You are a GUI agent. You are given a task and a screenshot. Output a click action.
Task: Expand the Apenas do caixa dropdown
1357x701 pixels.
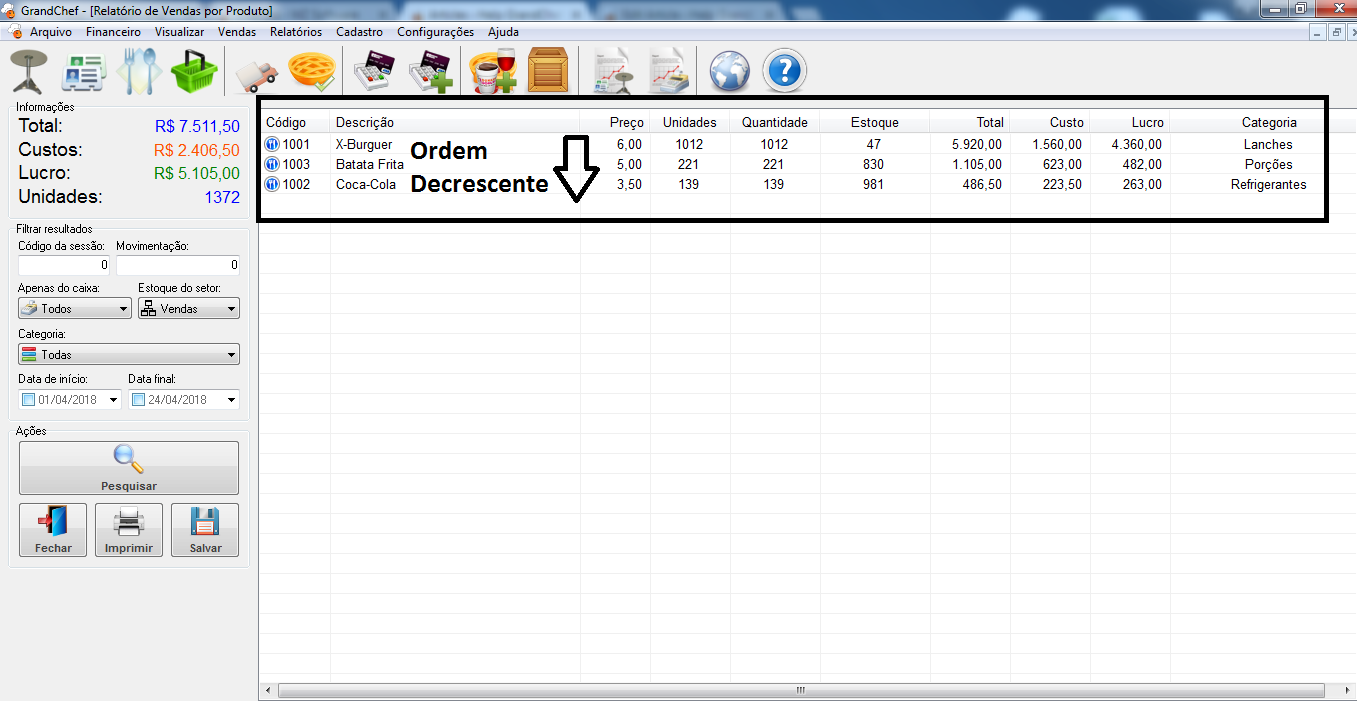(75, 309)
